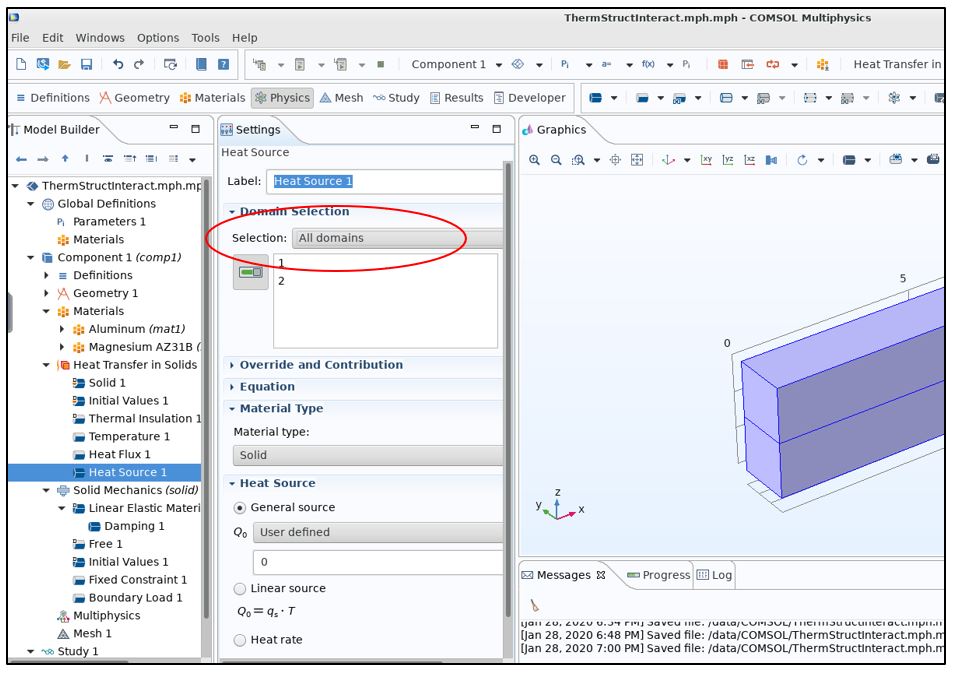Collapse the Material Type section
Screen dimensions: 957x673
pos(281,409)
